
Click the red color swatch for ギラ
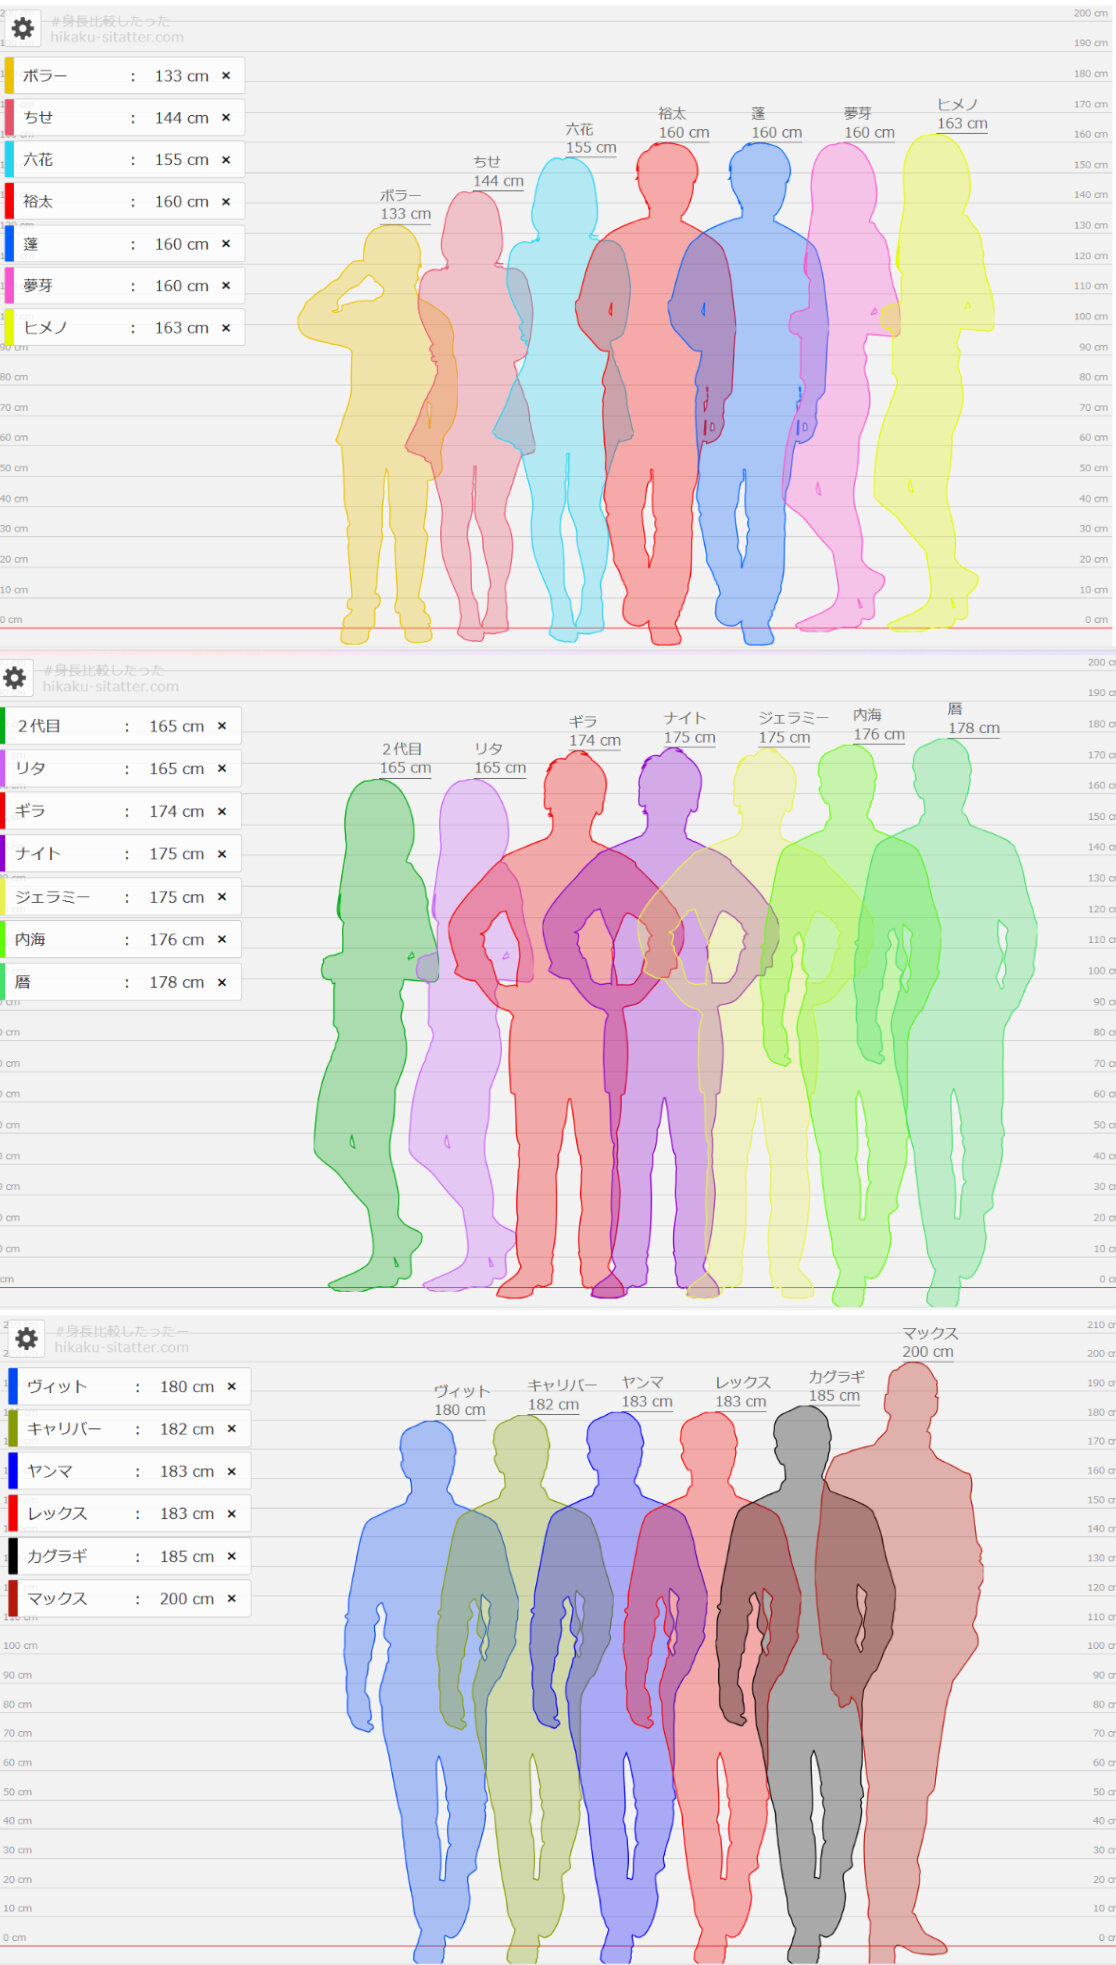(3, 811)
